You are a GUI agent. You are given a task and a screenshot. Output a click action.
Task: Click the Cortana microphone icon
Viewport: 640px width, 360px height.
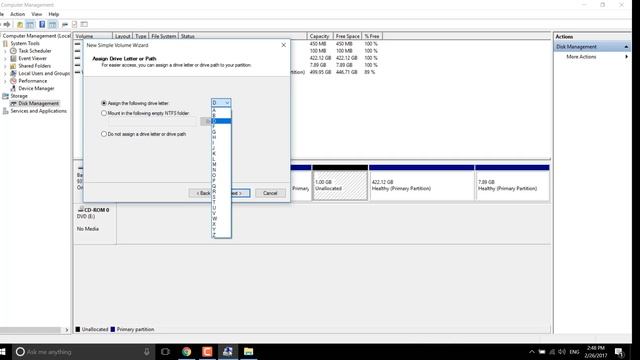(147, 351)
